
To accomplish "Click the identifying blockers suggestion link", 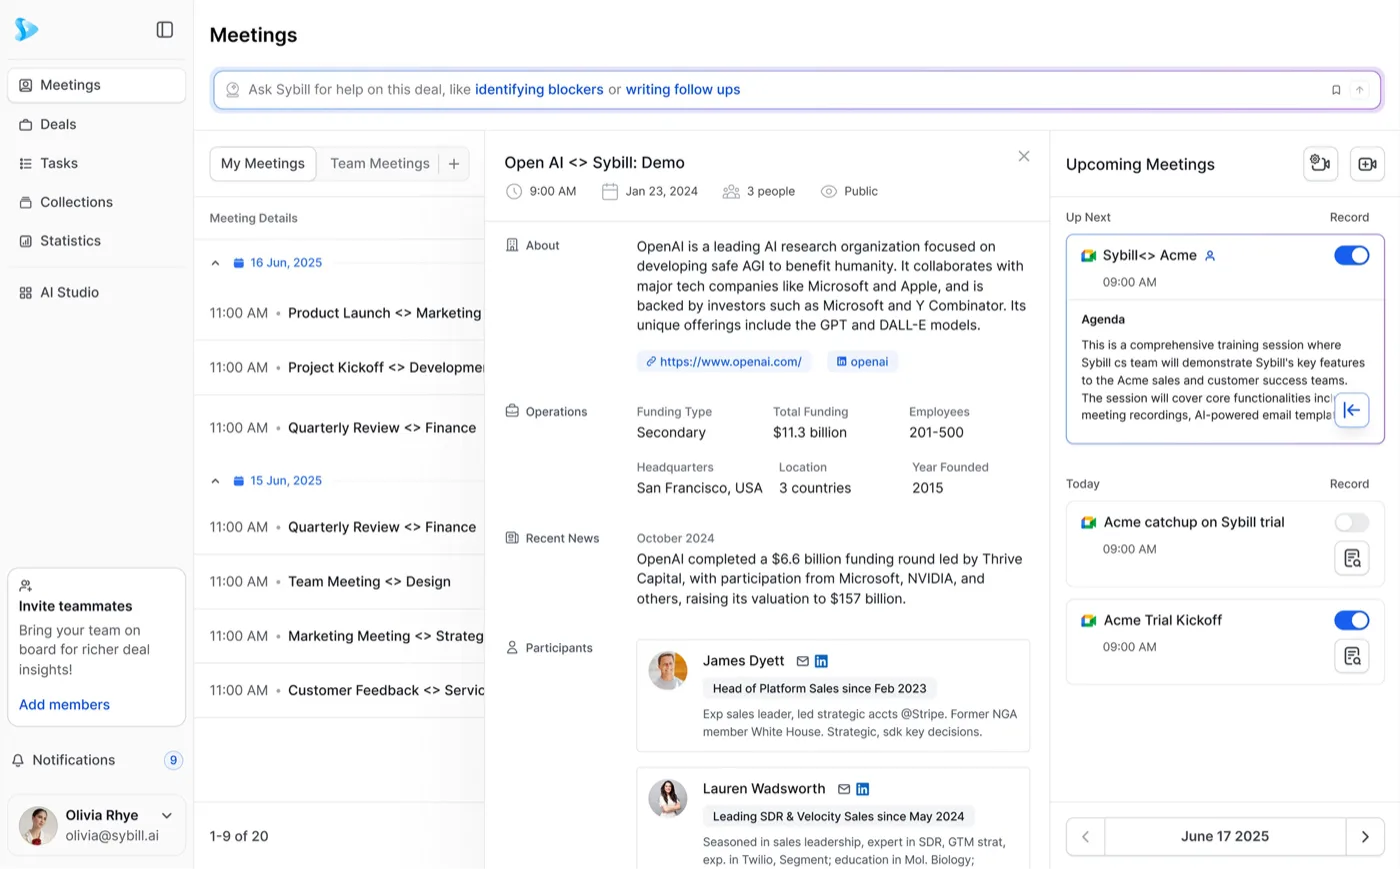I will [x=539, y=90].
